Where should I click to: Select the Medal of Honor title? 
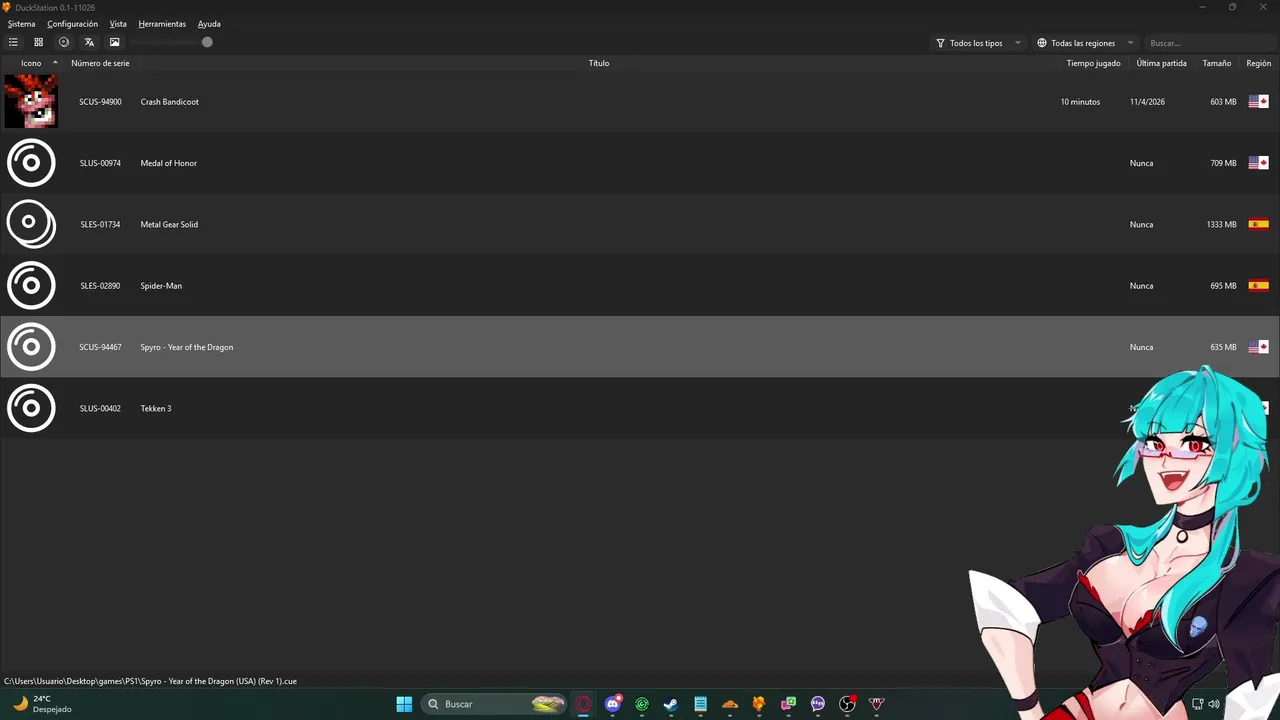[168, 163]
